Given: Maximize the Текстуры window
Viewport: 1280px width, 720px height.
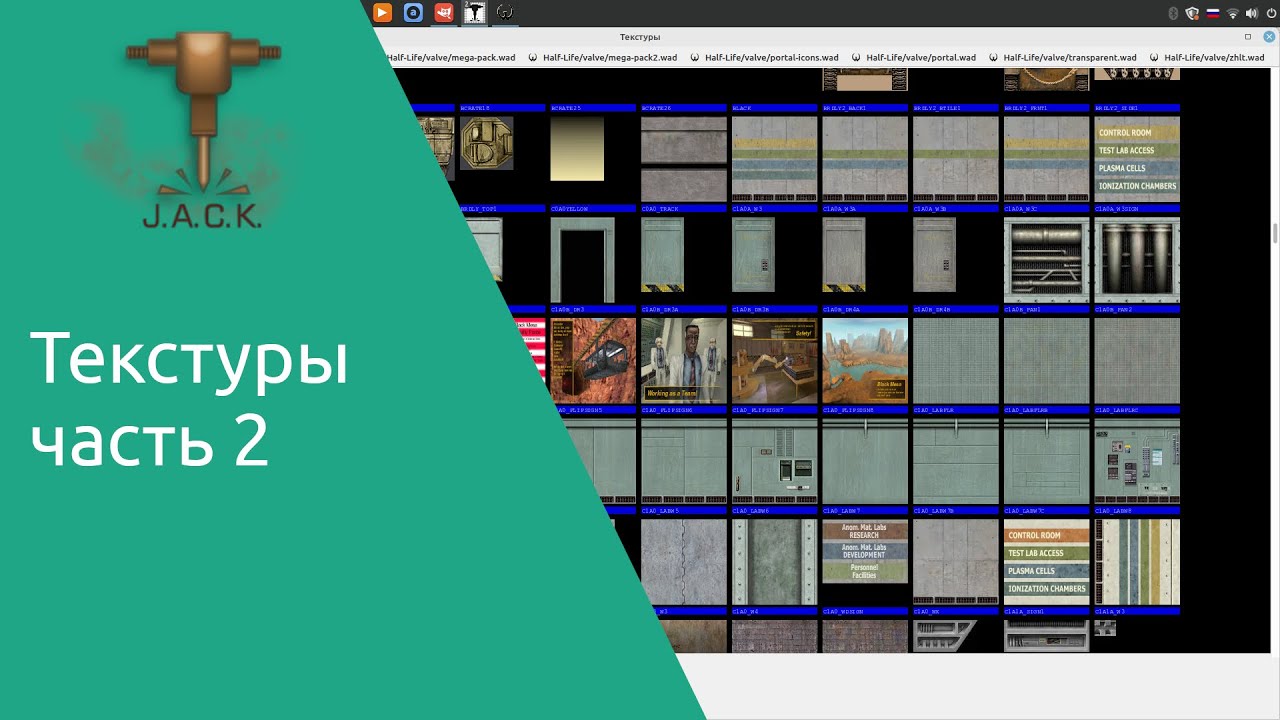Looking at the screenshot, I should (x=1247, y=37).
